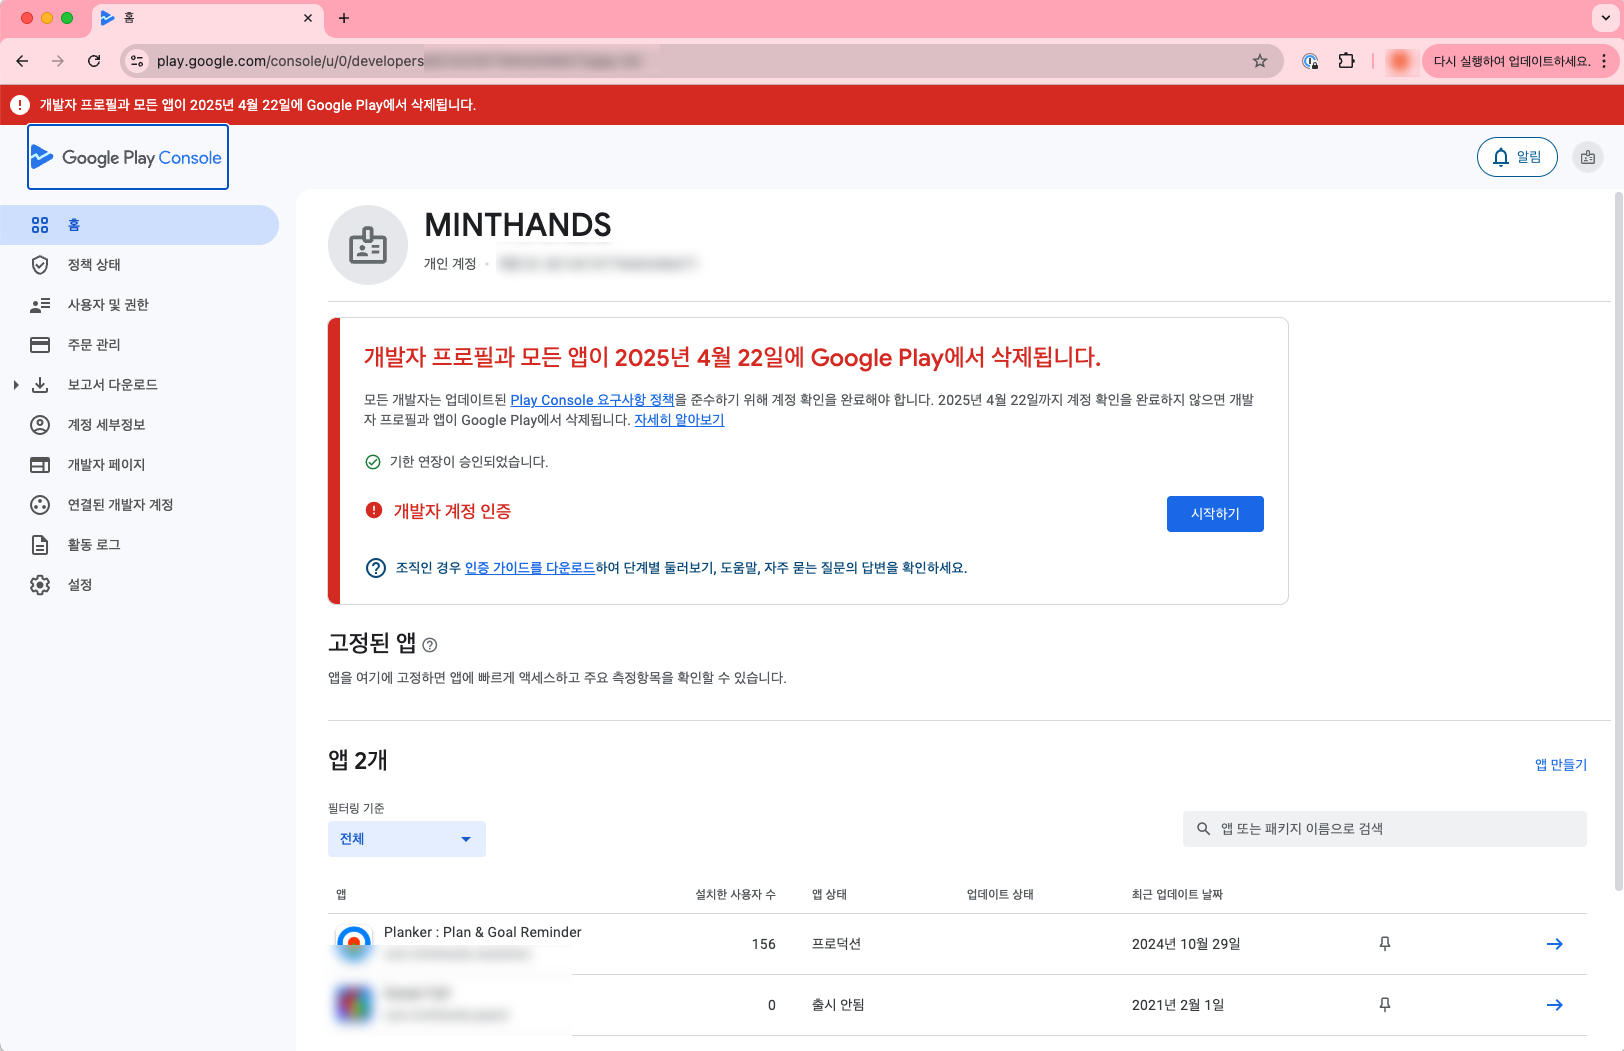Click the help icon beside 고정된 앱
1624x1051 pixels.
pos(430,645)
